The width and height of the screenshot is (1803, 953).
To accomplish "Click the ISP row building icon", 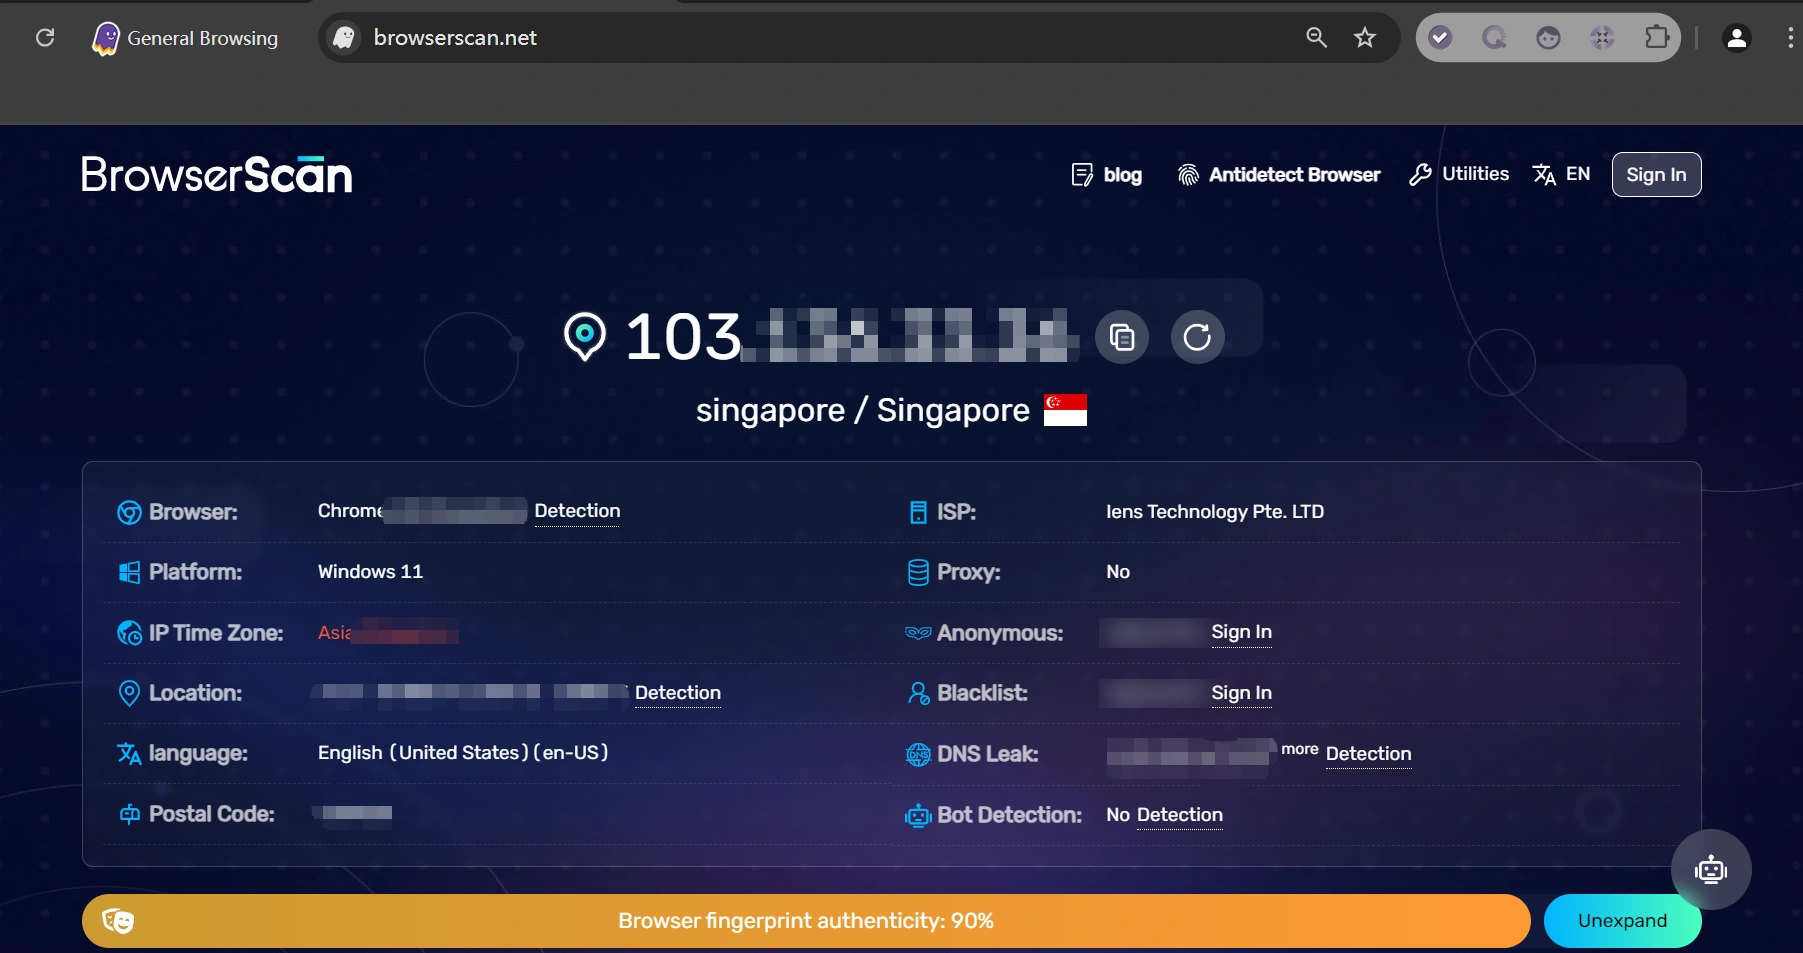I will [918, 512].
